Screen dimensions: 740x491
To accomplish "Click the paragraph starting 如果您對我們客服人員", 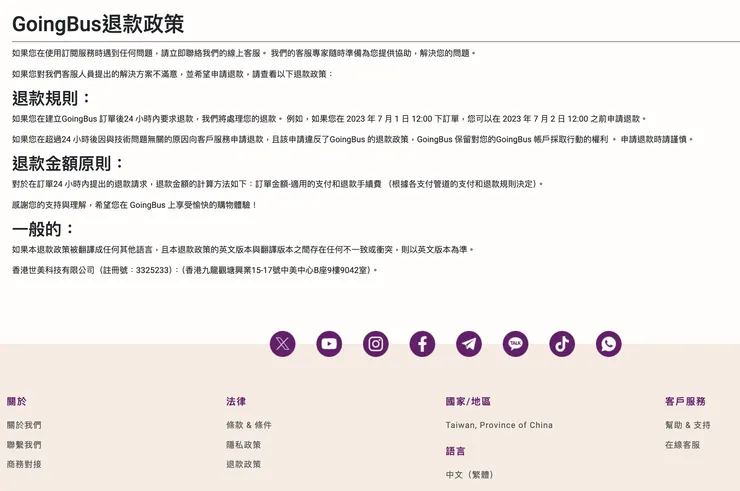I will [173, 74].
